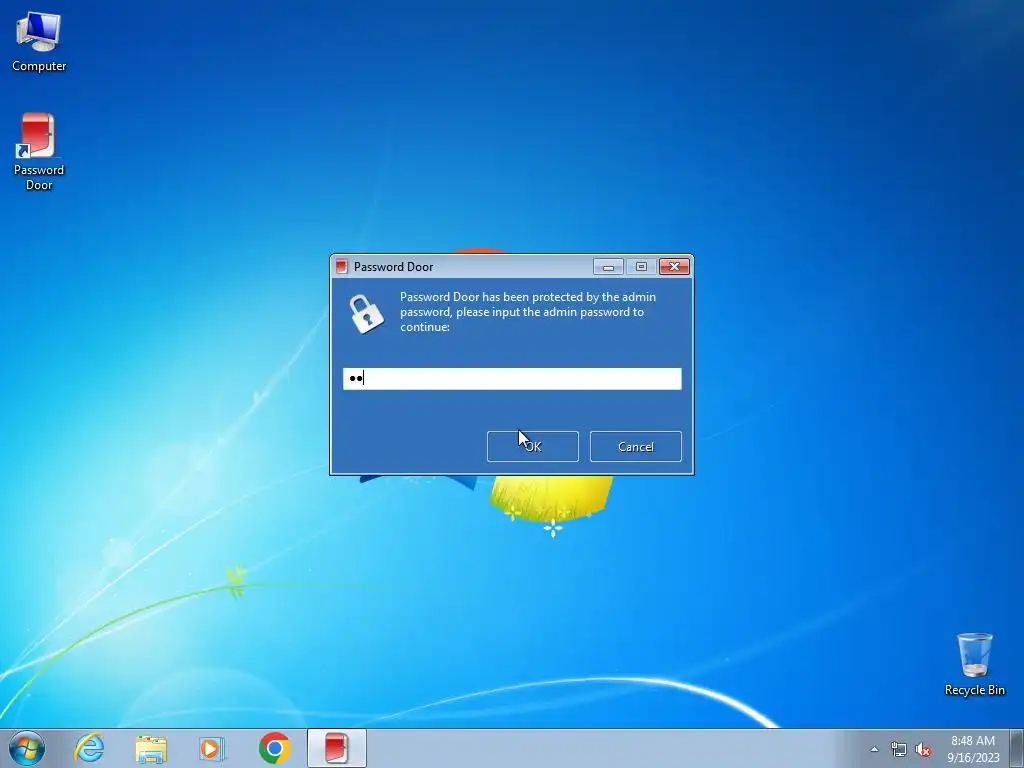Image resolution: width=1024 pixels, height=768 pixels.
Task: Select the Recycle Bin desktop icon
Action: coord(974,664)
